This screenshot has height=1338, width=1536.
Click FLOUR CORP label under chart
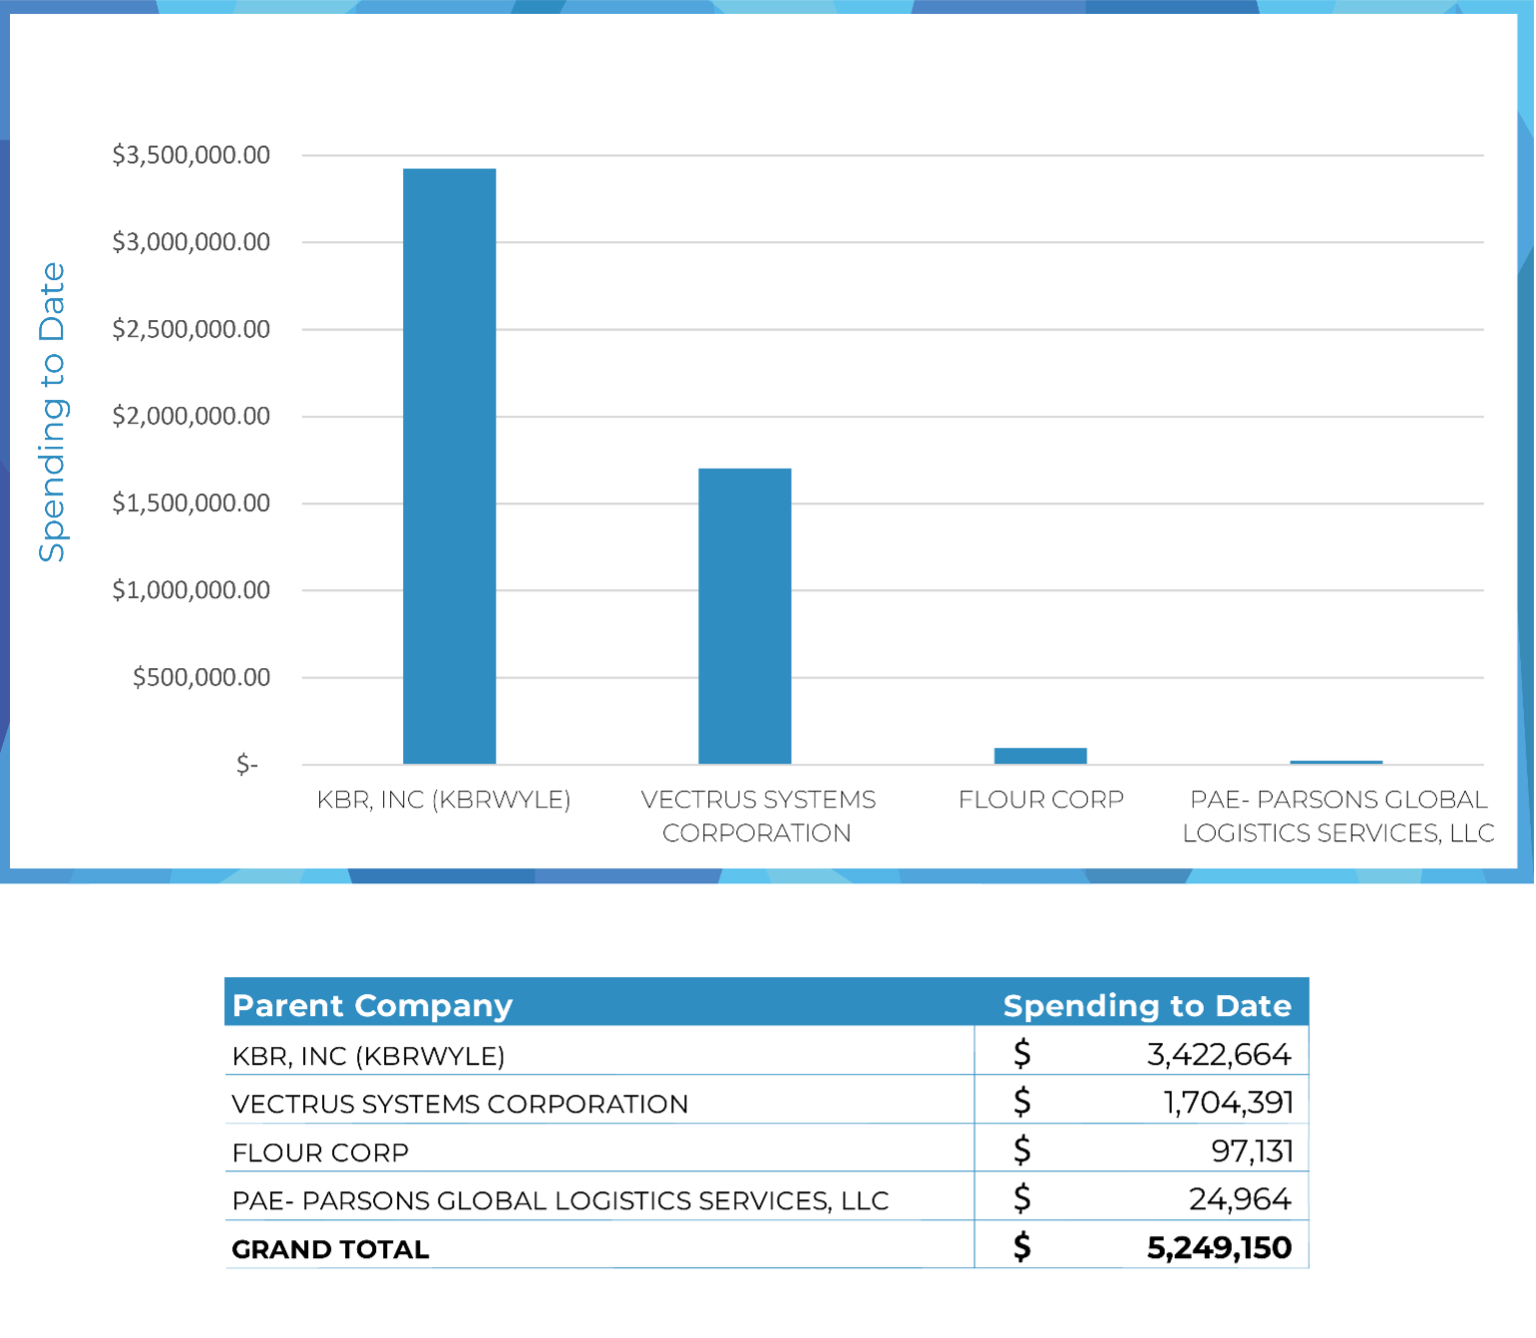[x=1041, y=800]
